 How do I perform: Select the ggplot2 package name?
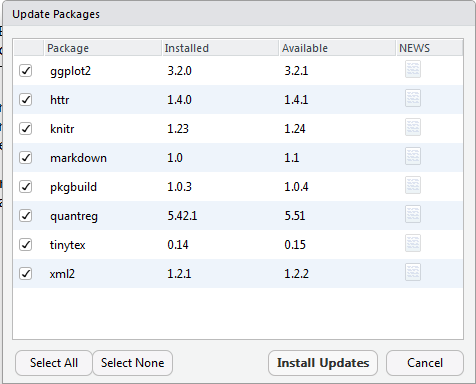[70, 71]
